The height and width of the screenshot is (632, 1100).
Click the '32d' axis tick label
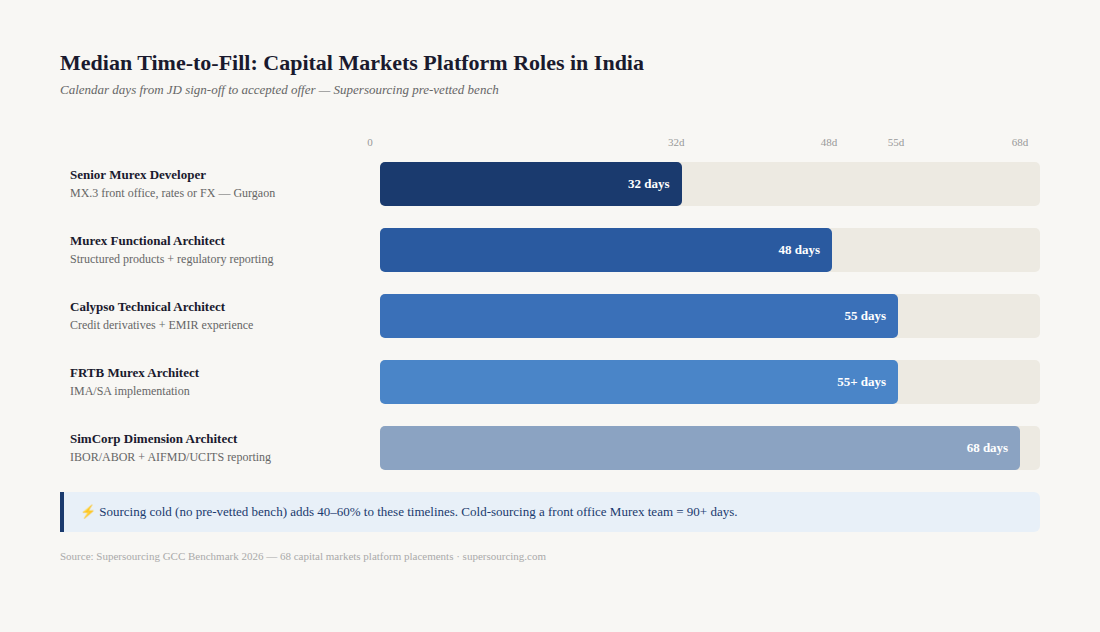(x=676, y=142)
